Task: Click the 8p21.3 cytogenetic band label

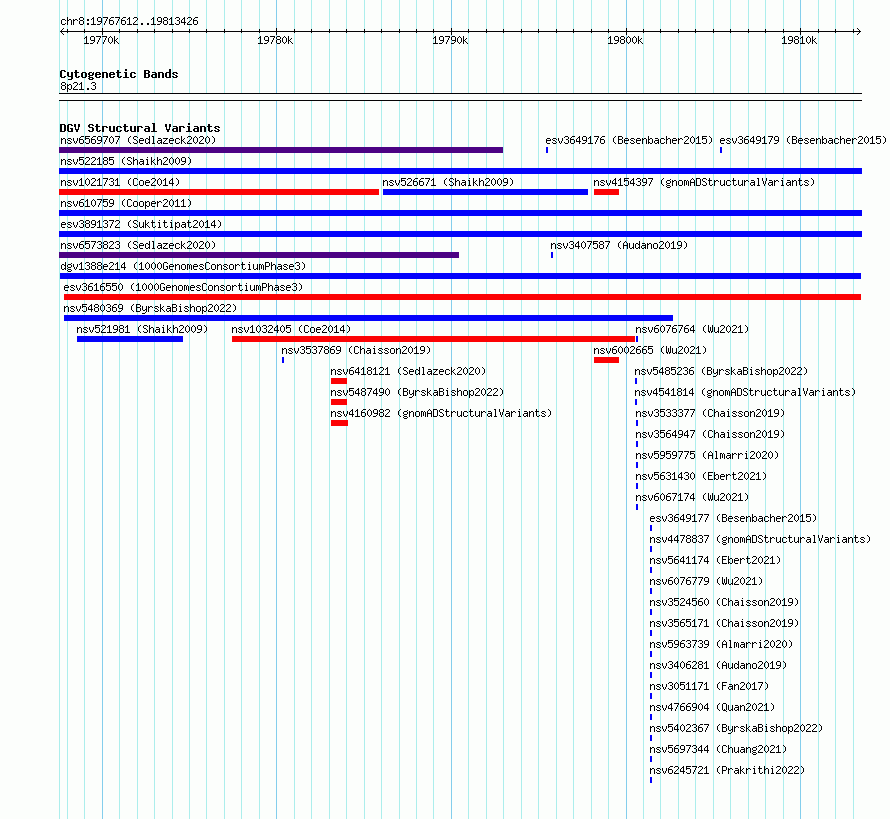Action: click(78, 86)
